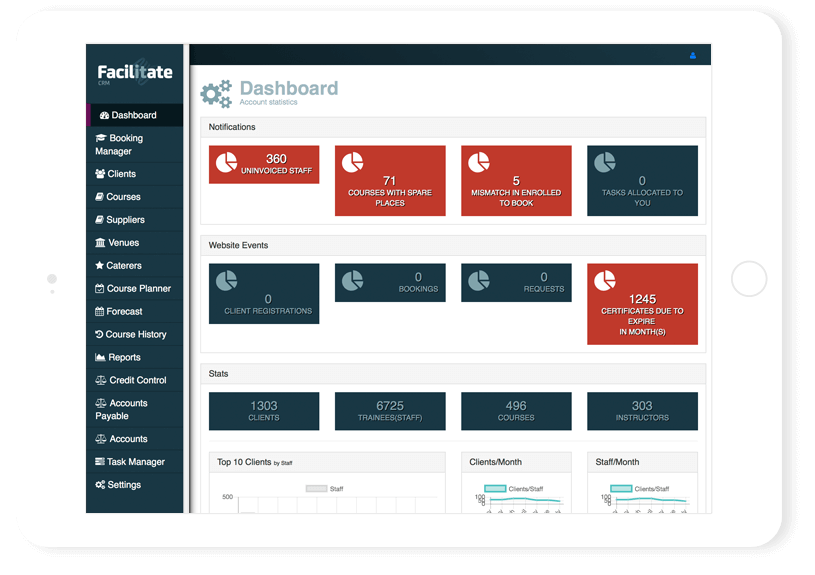Image resolution: width=815 pixels, height=575 pixels.
Task: Click the Venues building icon in sidebar
Action: [x=100, y=243]
